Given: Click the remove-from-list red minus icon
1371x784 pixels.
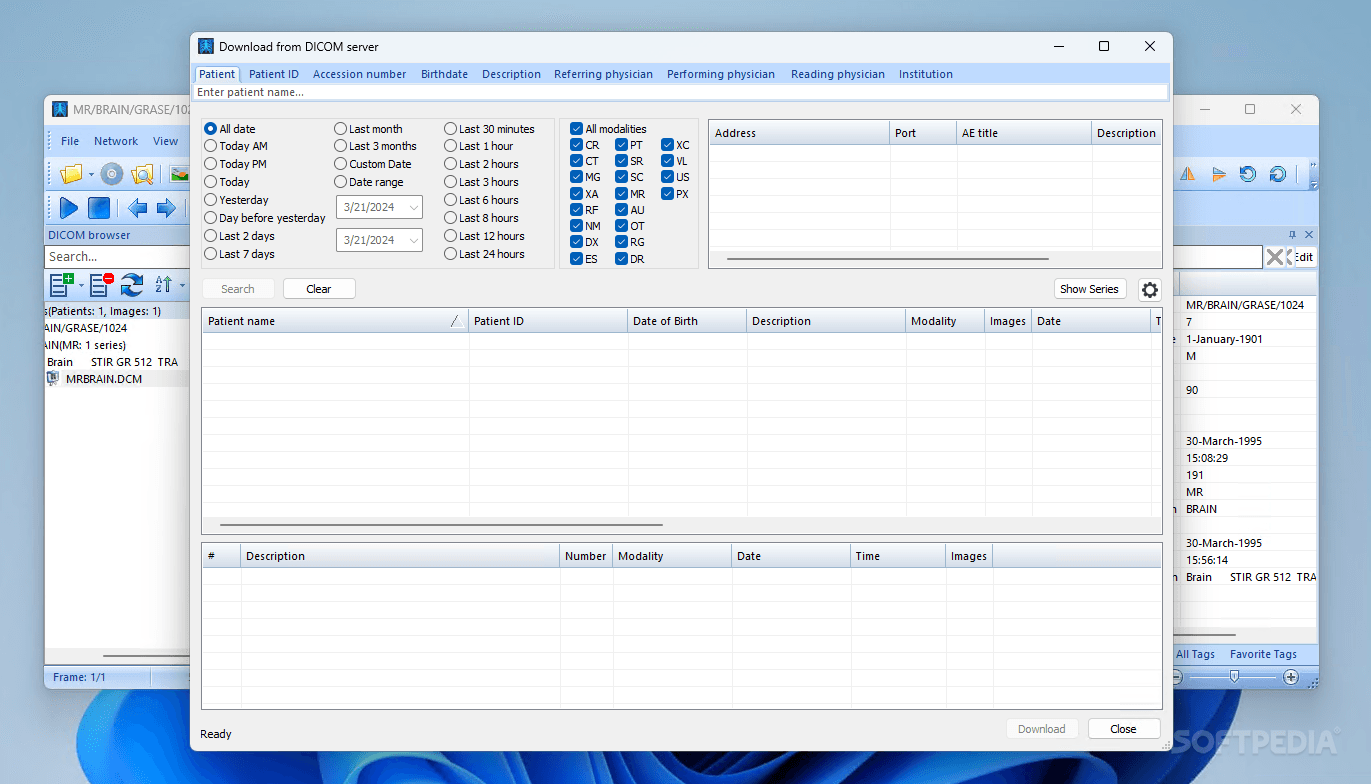Looking at the screenshot, I should point(101,285).
